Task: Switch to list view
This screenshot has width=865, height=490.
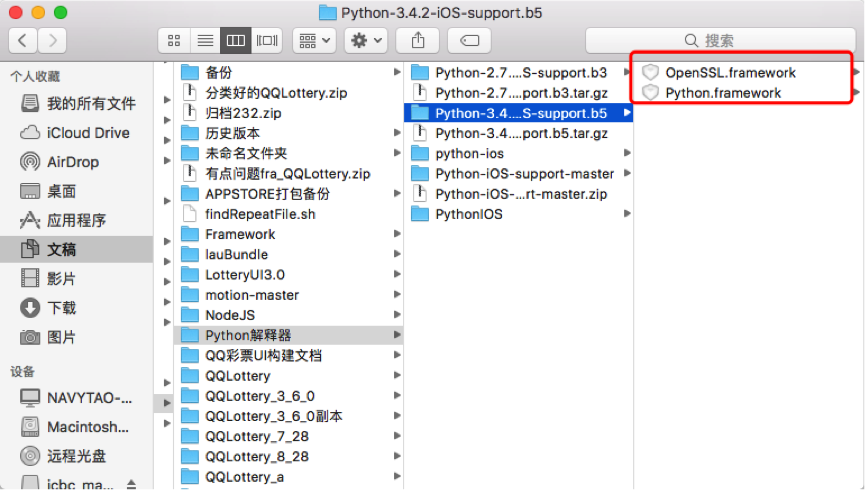Action: pyautogui.click(x=205, y=40)
